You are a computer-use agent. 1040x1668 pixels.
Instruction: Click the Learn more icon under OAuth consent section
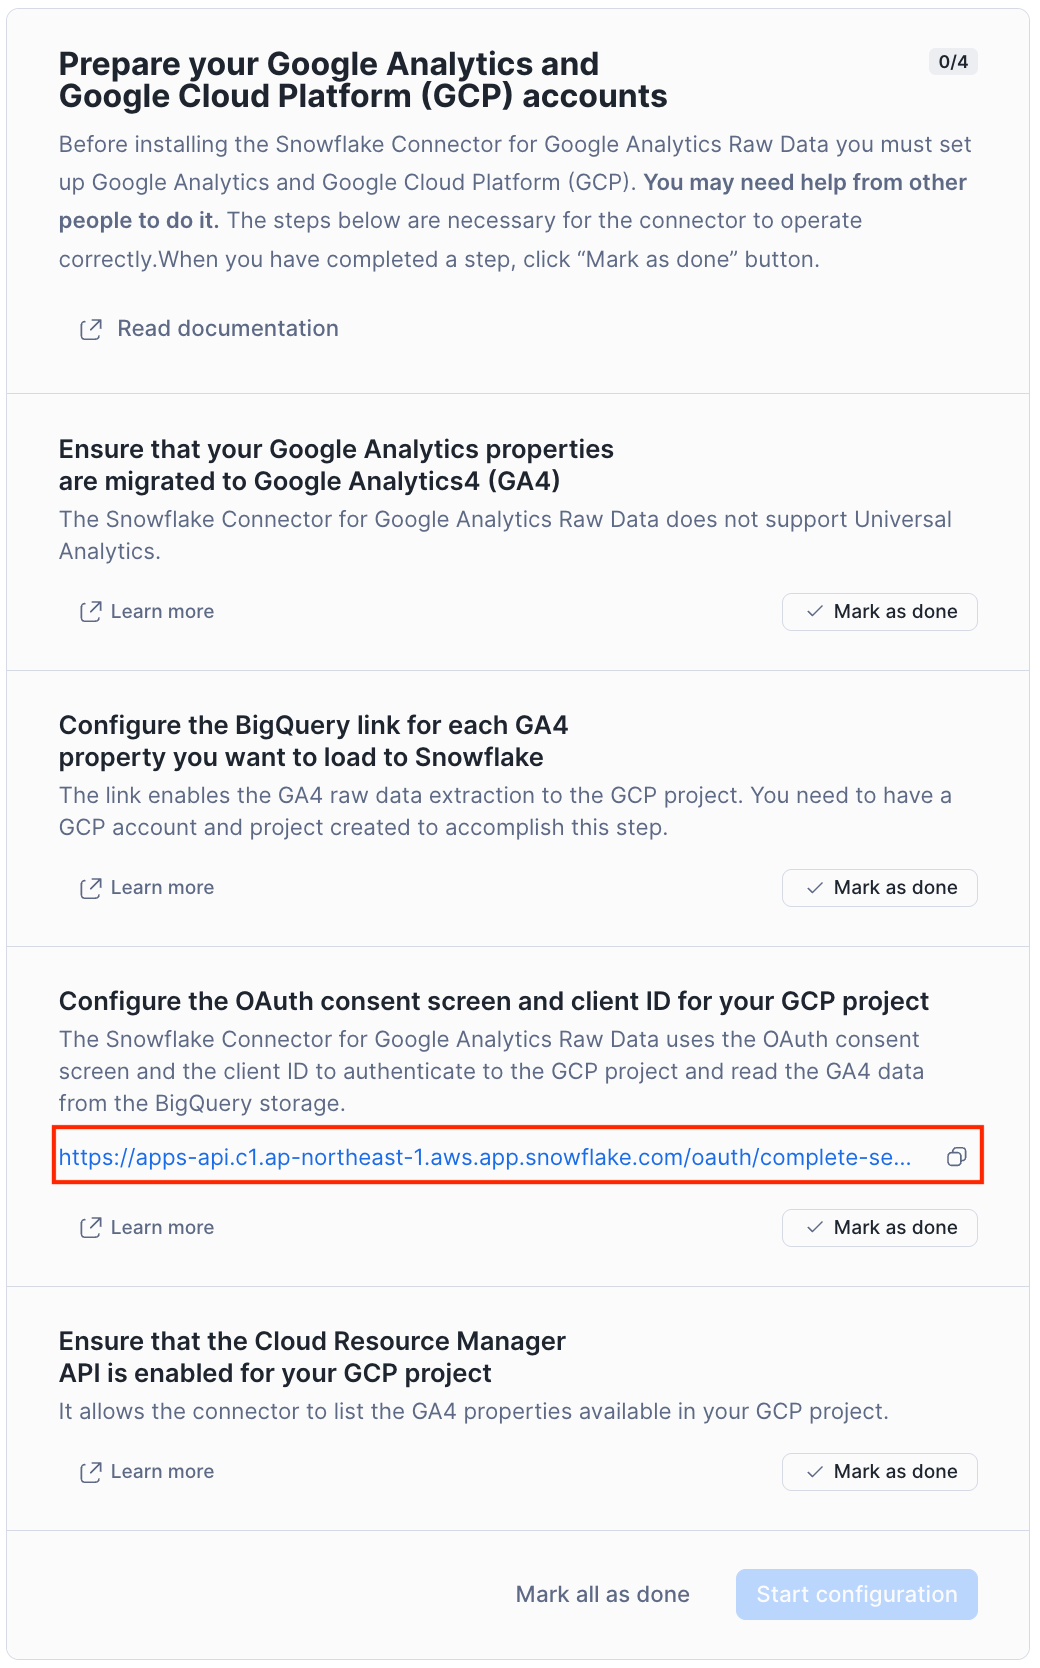click(x=91, y=1228)
